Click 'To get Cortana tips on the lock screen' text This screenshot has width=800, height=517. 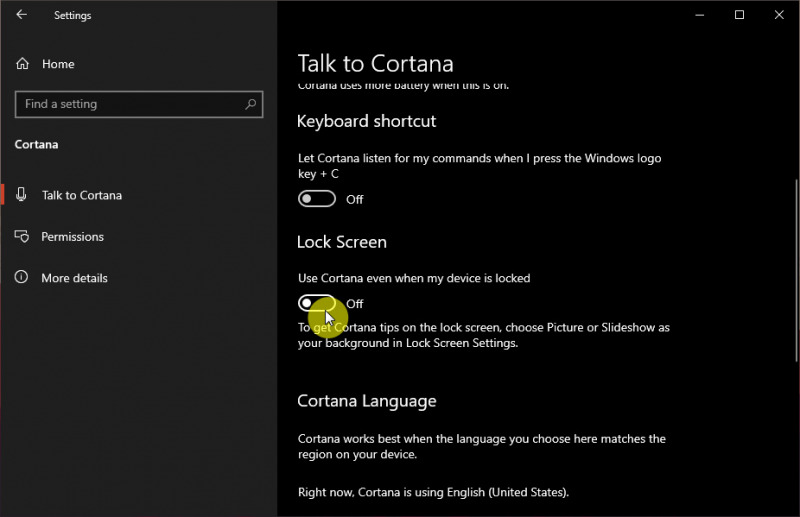coord(484,335)
